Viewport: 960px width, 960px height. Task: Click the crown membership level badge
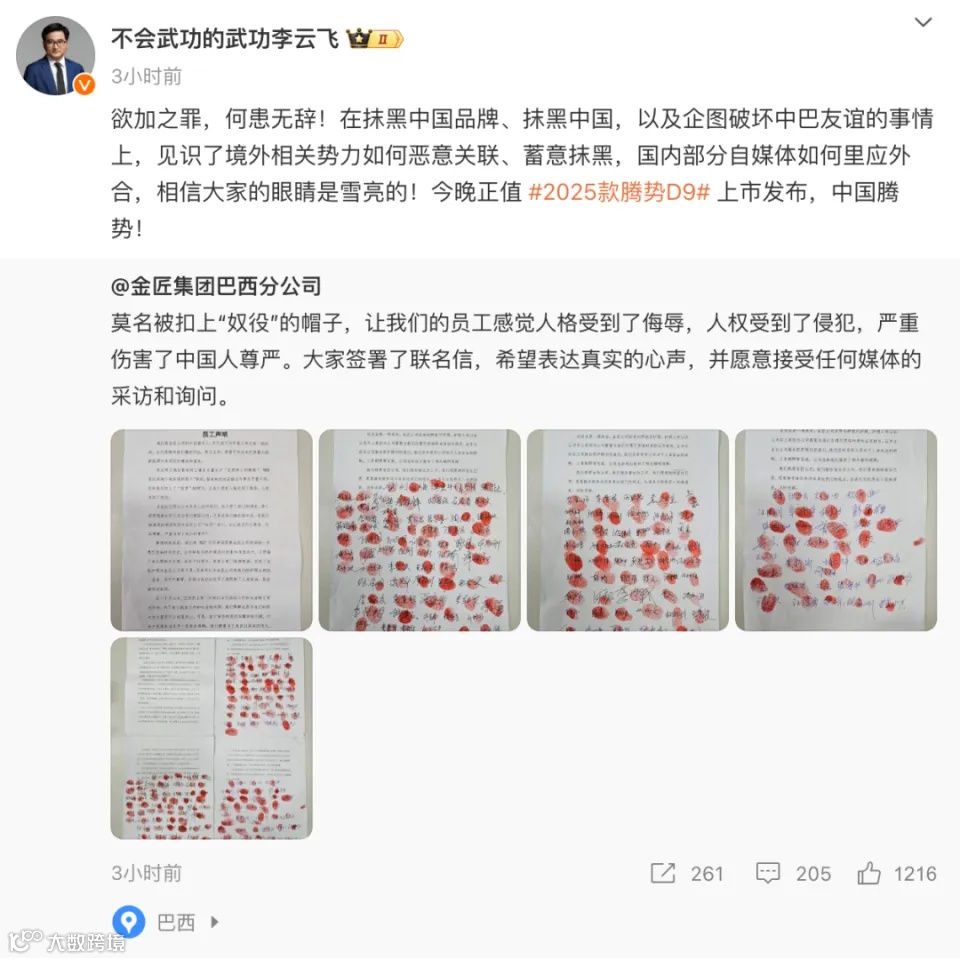click(x=375, y=39)
